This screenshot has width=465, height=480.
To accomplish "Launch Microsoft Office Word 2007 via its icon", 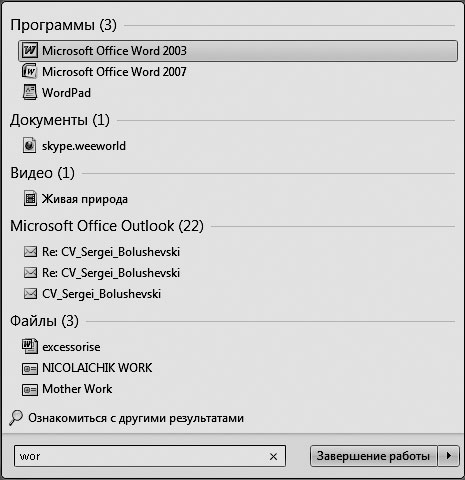I will click(30, 72).
